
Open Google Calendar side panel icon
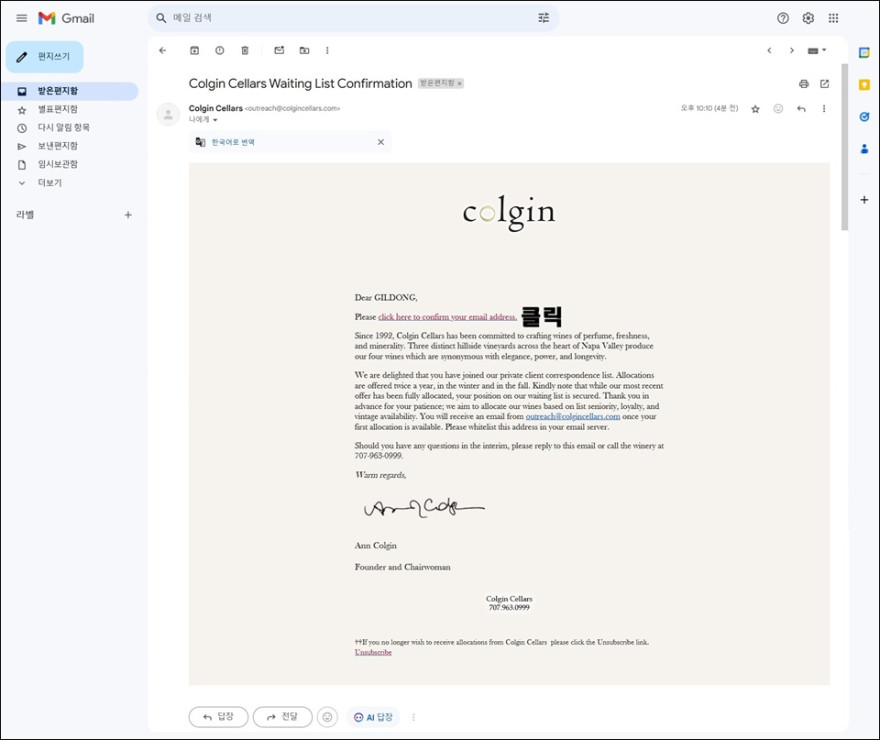coord(864,53)
